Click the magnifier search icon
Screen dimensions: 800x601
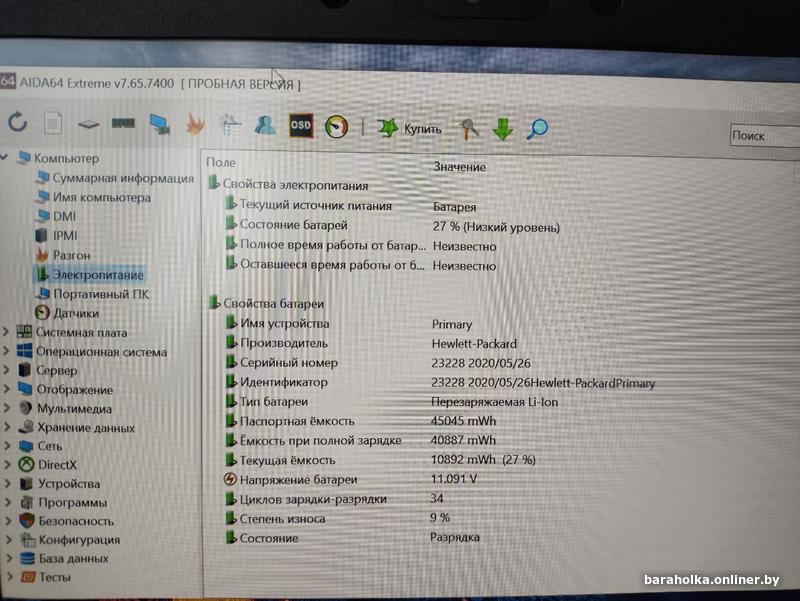coord(537,129)
